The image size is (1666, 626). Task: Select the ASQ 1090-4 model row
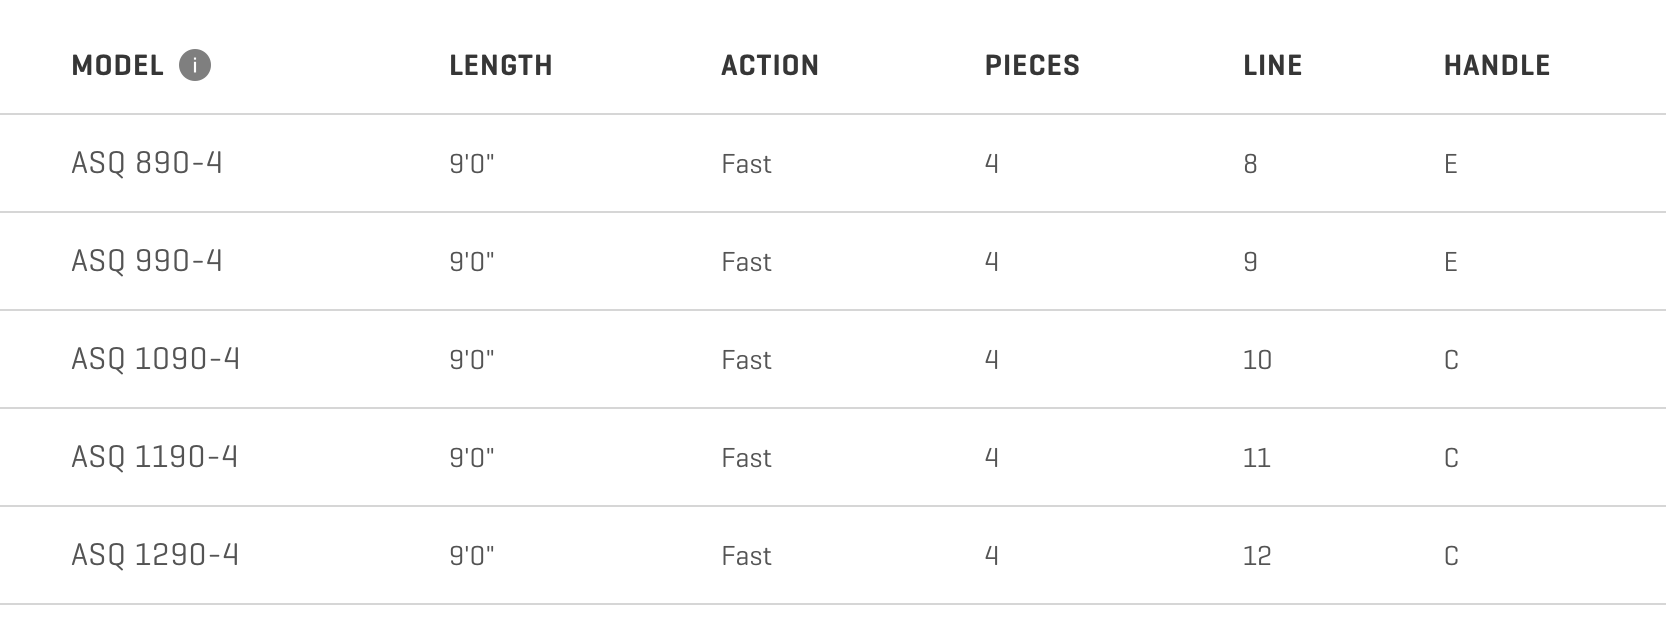click(x=155, y=359)
